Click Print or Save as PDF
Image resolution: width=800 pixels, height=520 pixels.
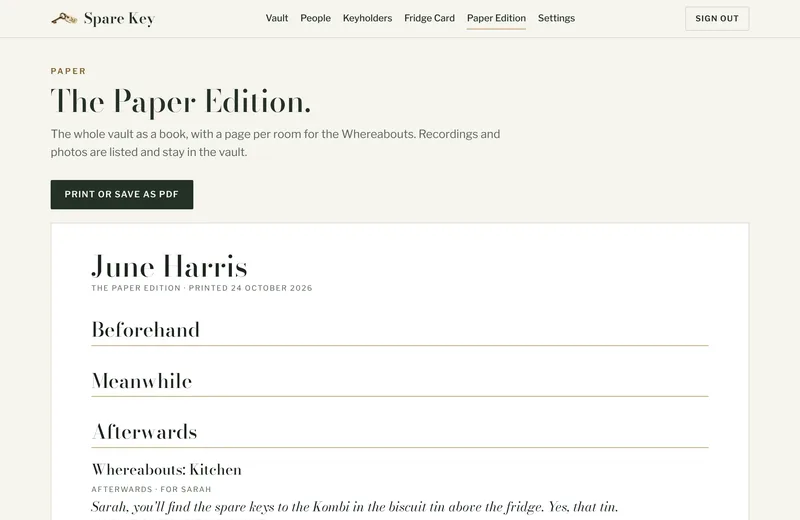[122, 194]
